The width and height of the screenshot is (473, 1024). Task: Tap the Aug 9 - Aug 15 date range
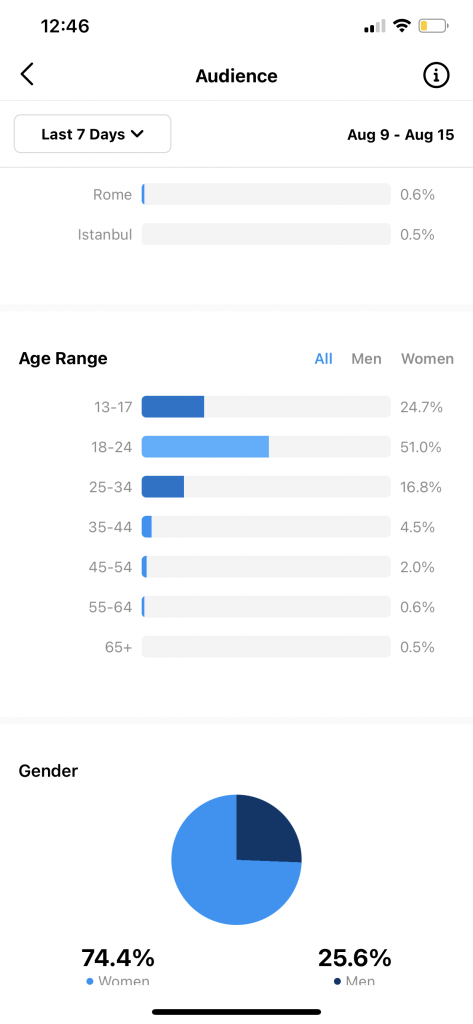400,135
